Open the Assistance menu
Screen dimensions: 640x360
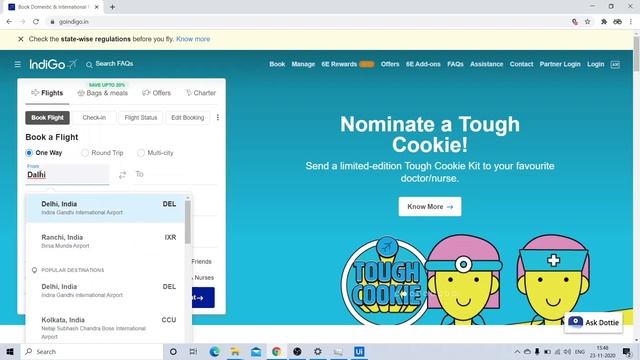point(487,64)
